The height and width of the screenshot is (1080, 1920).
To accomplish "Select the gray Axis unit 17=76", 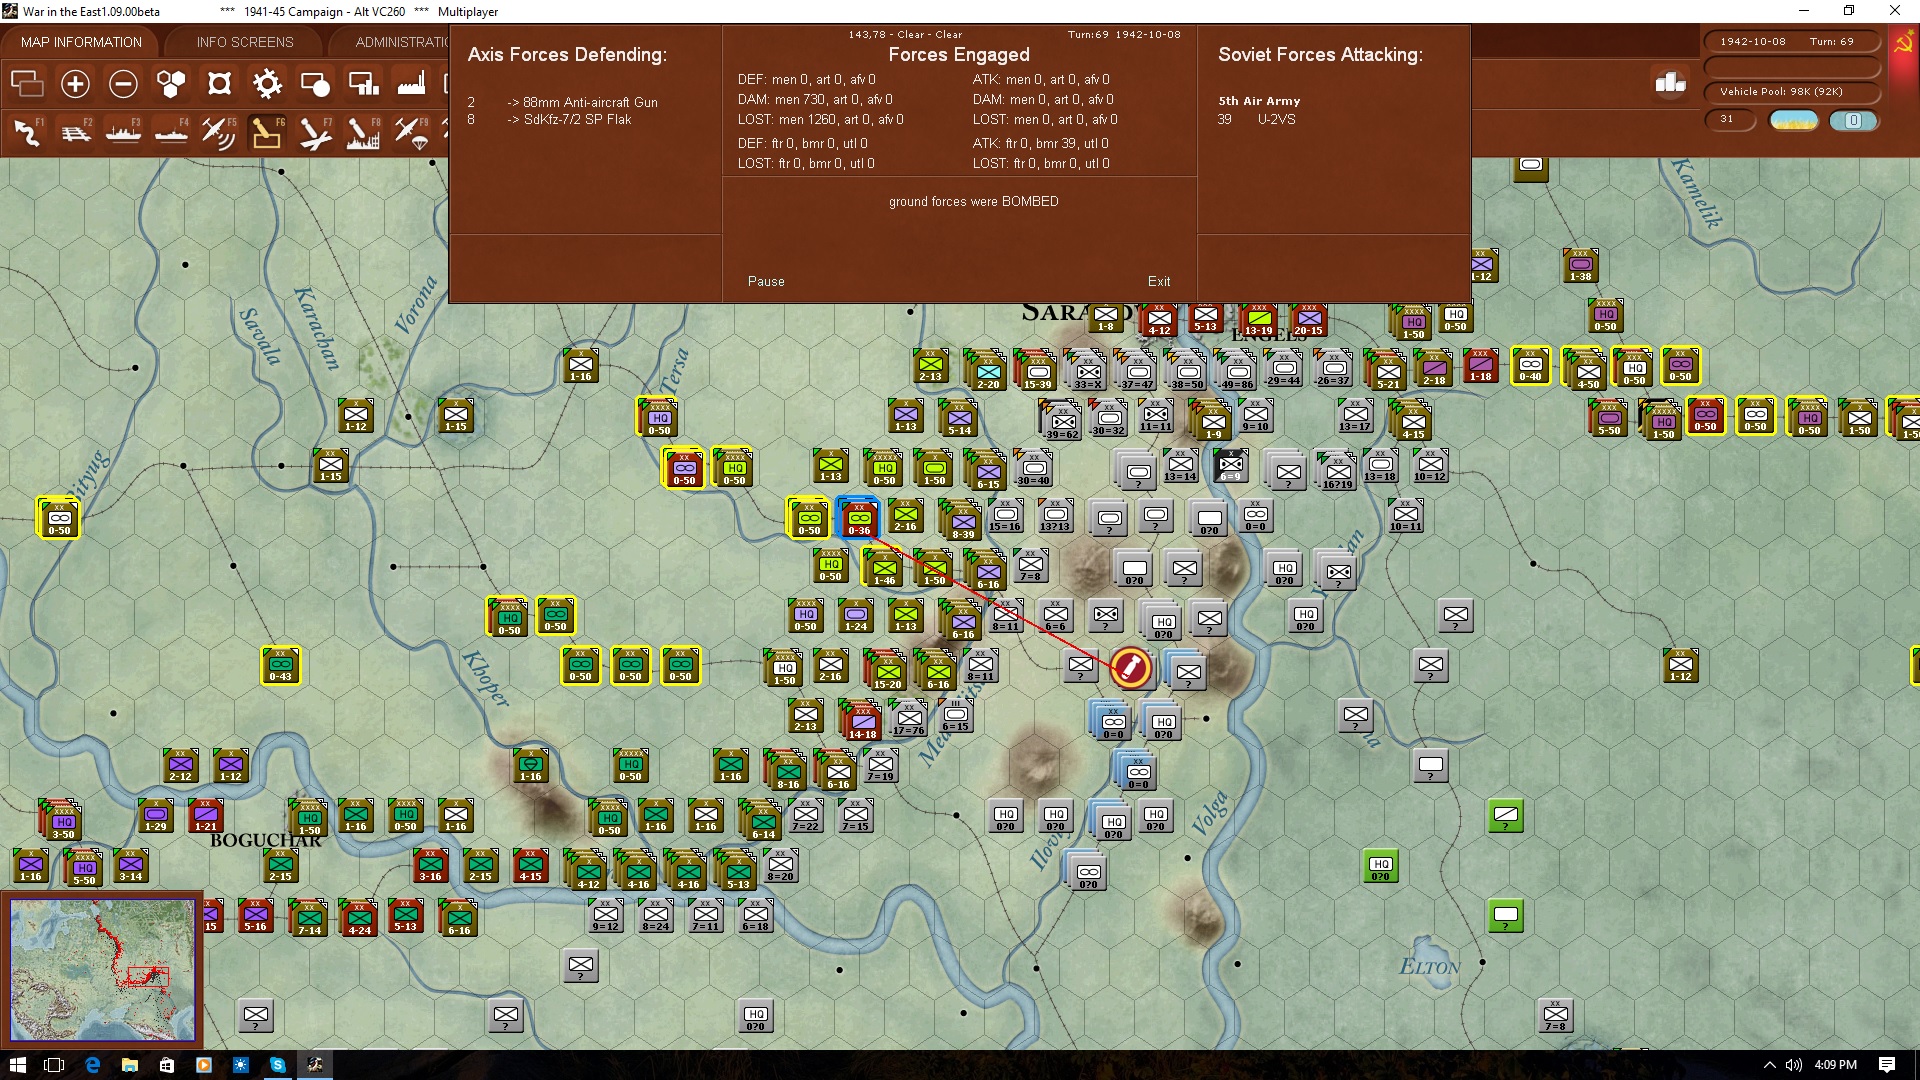I will 909,719.
